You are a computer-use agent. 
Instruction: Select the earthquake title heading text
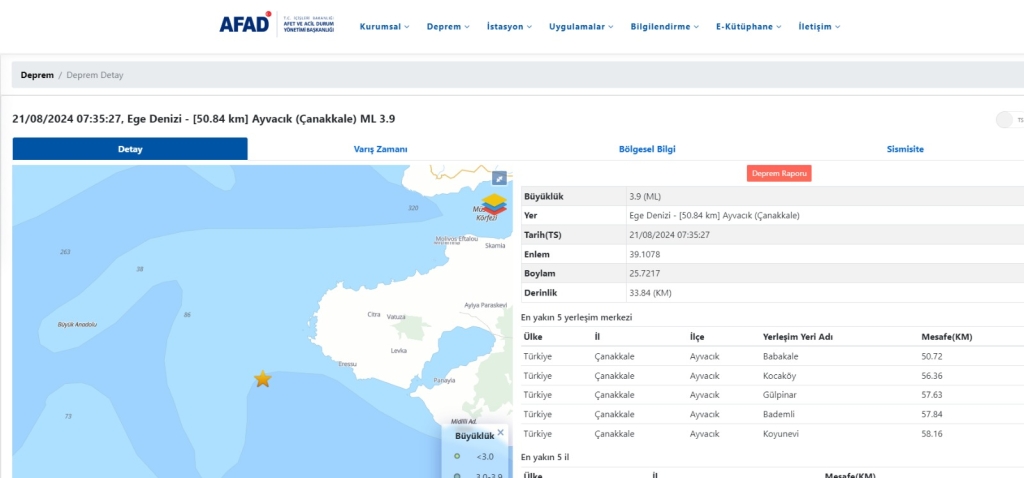[204, 119]
